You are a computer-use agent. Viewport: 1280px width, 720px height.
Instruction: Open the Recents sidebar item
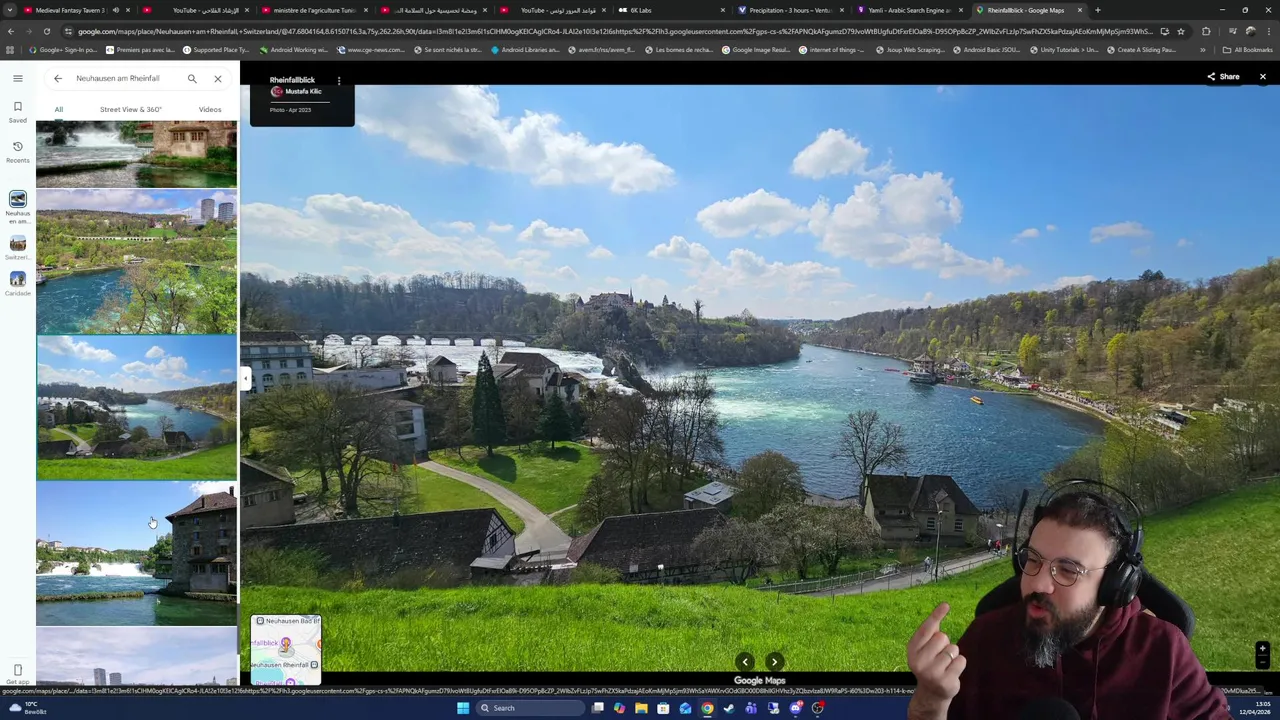pos(17,152)
